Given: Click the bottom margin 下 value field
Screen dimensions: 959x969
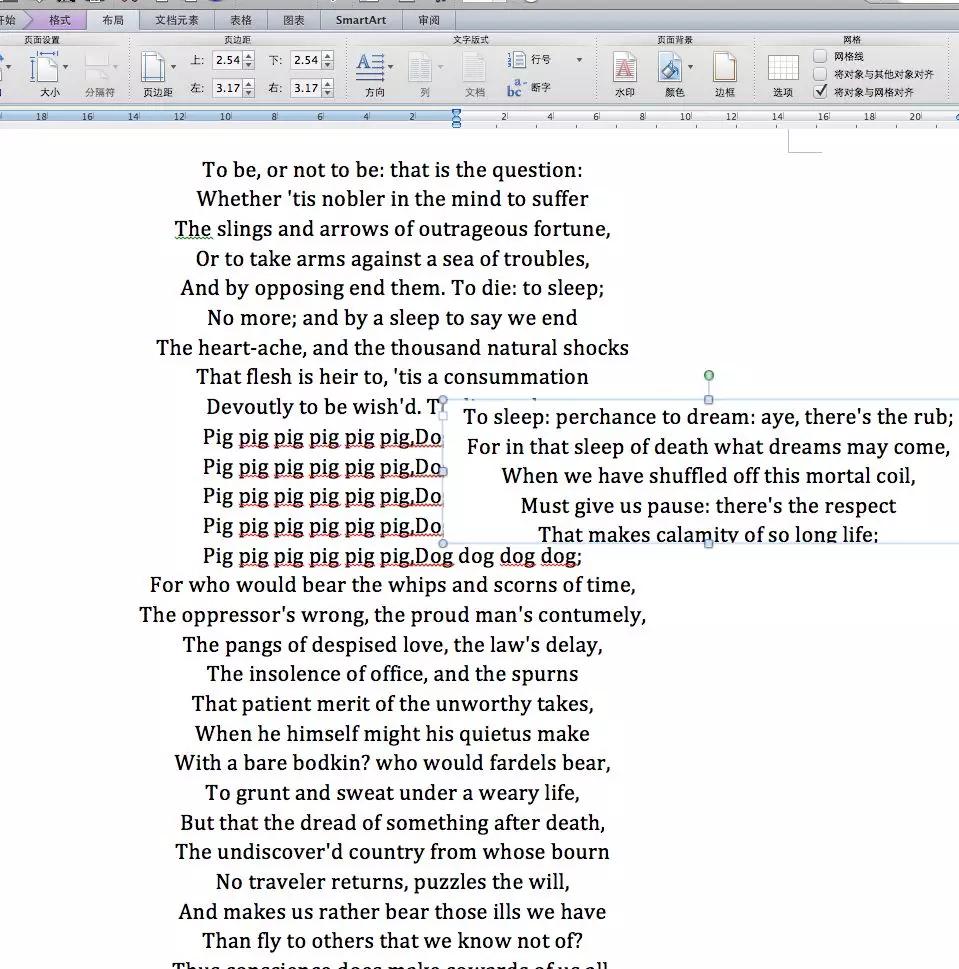Looking at the screenshot, I should click(x=306, y=60).
